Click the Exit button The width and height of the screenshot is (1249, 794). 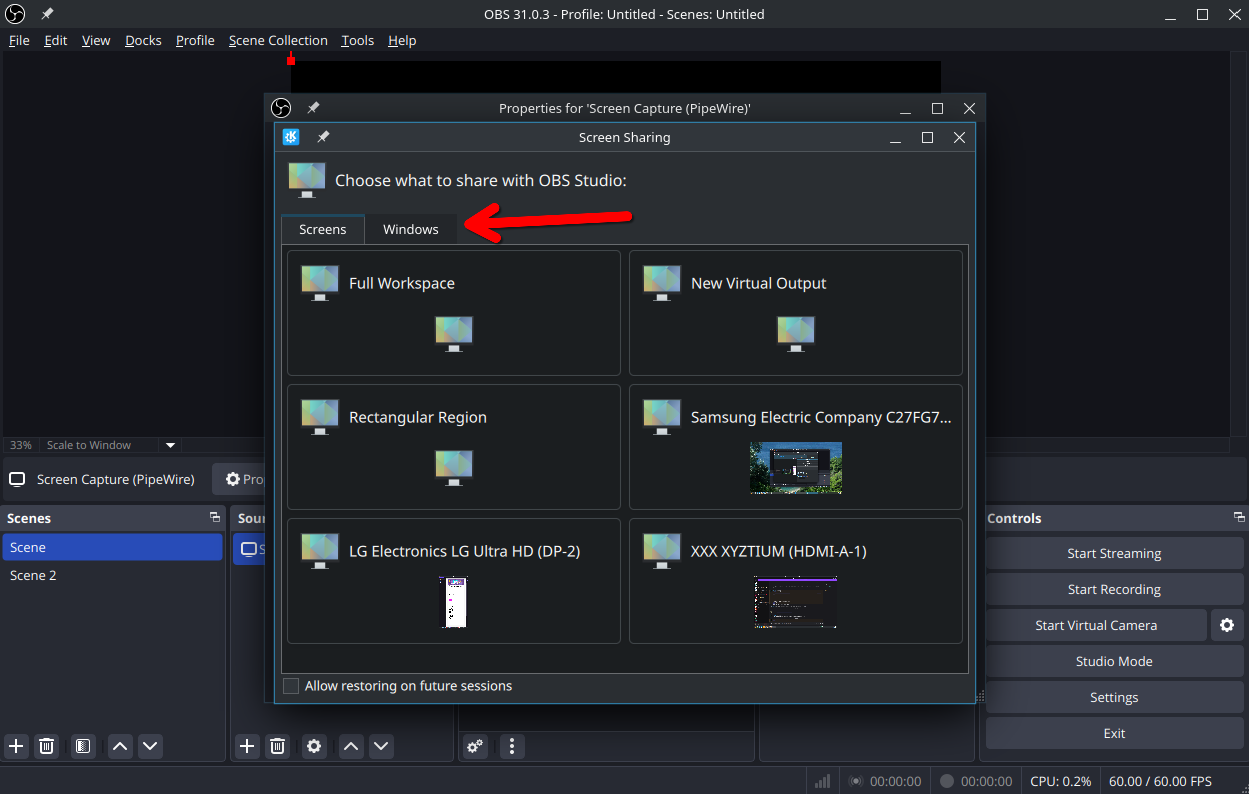(x=1114, y=733)
